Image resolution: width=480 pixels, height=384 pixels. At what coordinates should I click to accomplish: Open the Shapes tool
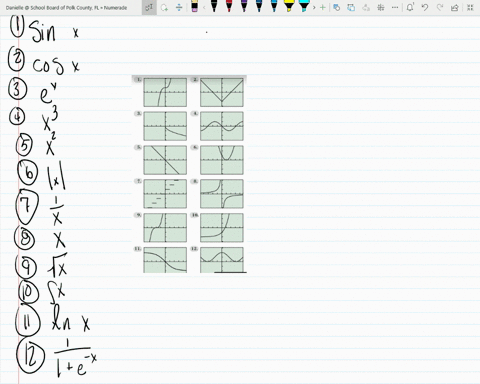pos(337,7)
